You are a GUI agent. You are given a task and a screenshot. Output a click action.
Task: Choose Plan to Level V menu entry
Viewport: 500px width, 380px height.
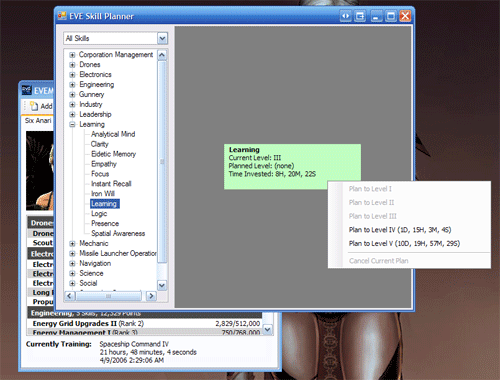coord(404,243)
